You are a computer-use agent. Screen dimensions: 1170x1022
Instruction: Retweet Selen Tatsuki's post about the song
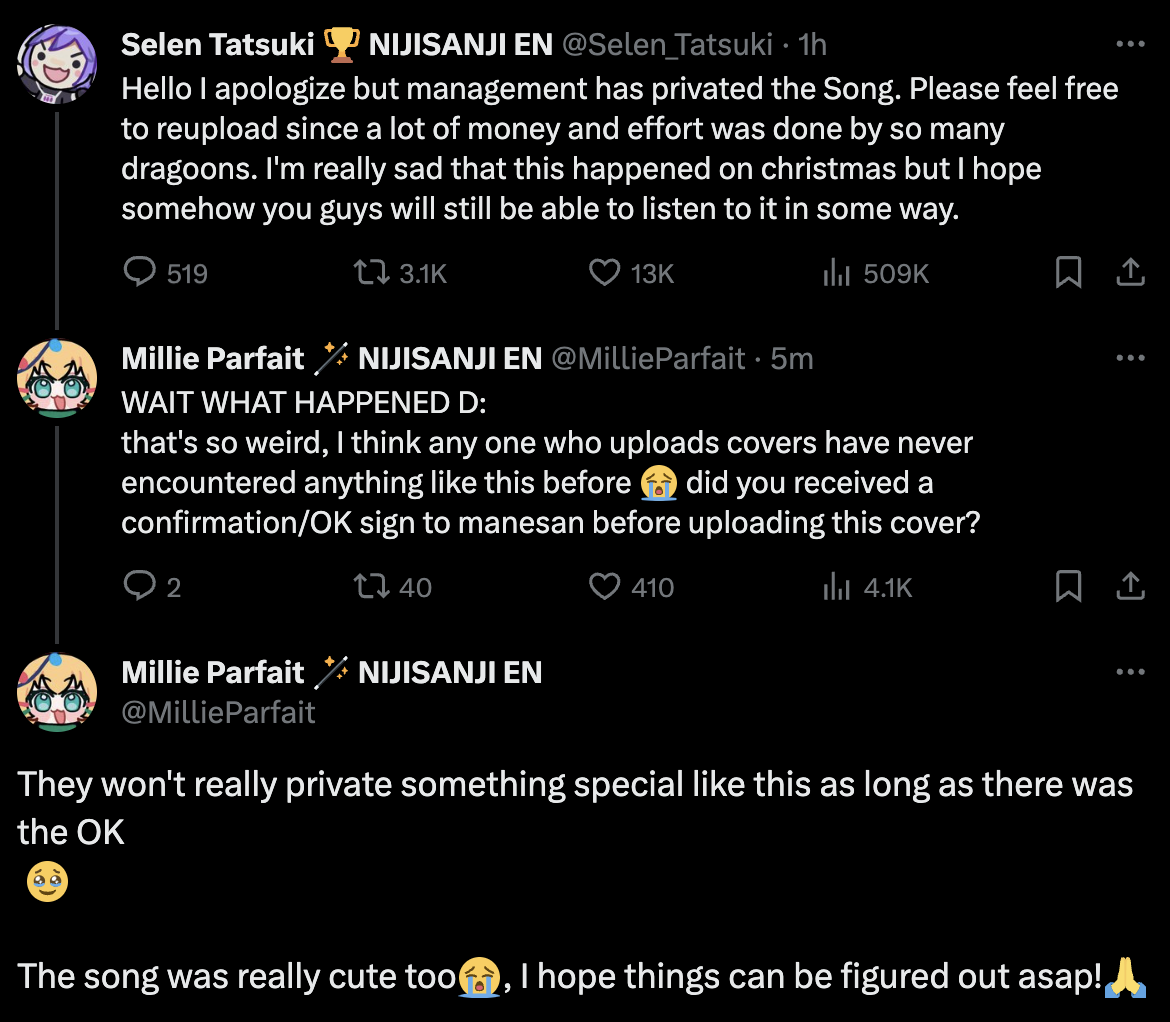pyautogui.click(x=372, y=272)
